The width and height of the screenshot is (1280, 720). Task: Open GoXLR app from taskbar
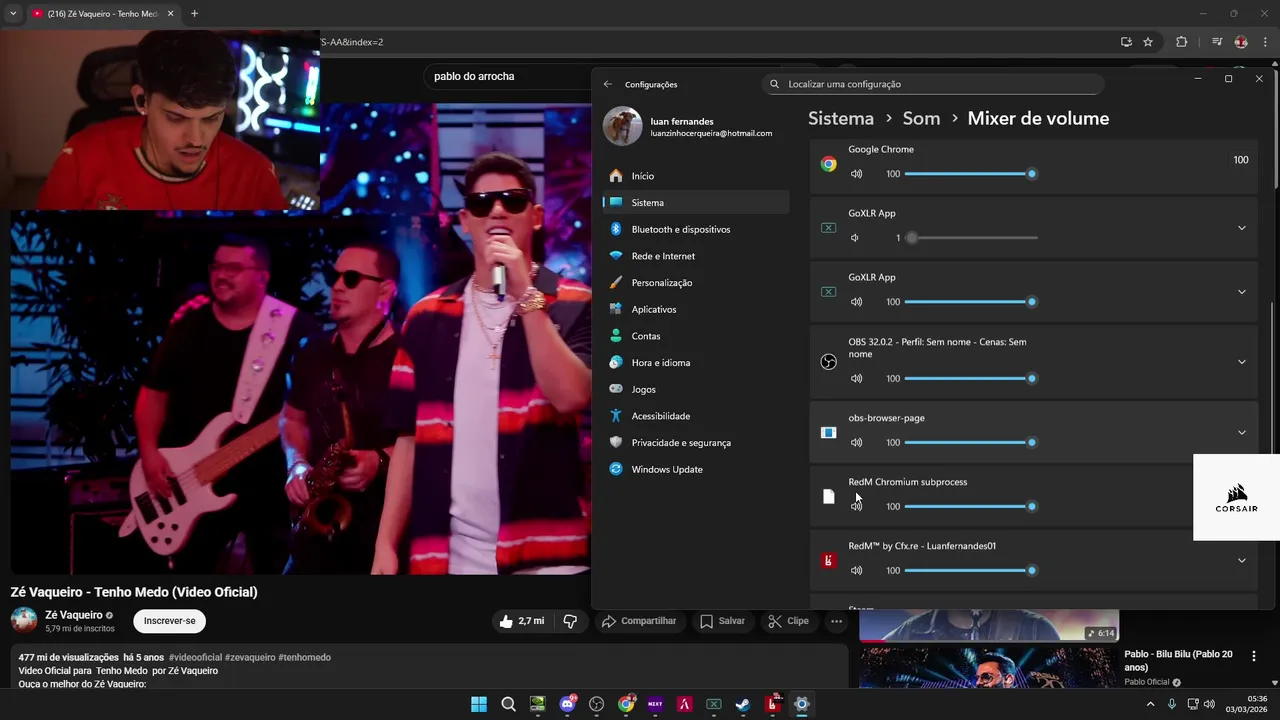point(714,704)
